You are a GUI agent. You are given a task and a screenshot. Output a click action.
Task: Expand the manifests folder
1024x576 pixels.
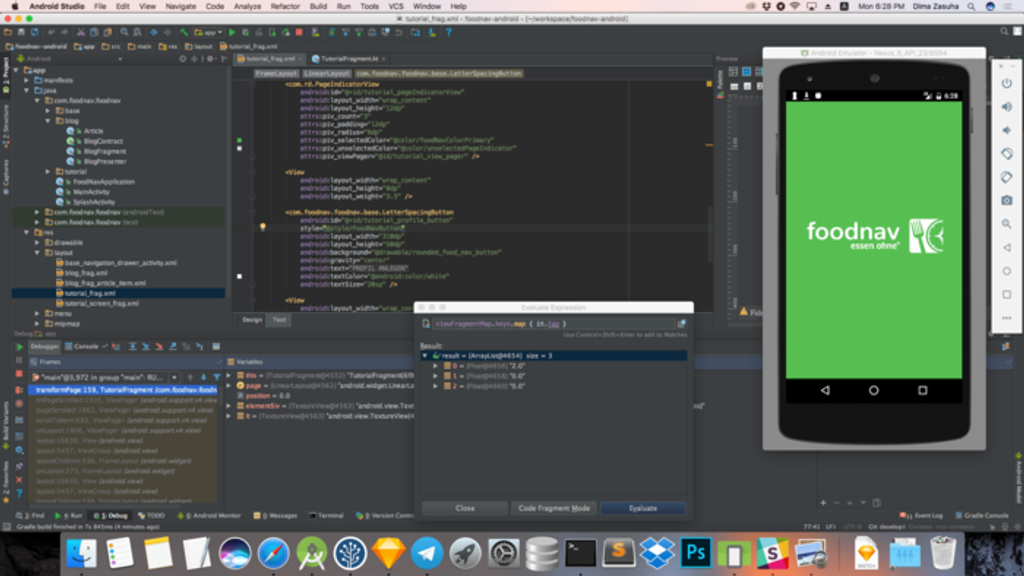click(27, 80)
